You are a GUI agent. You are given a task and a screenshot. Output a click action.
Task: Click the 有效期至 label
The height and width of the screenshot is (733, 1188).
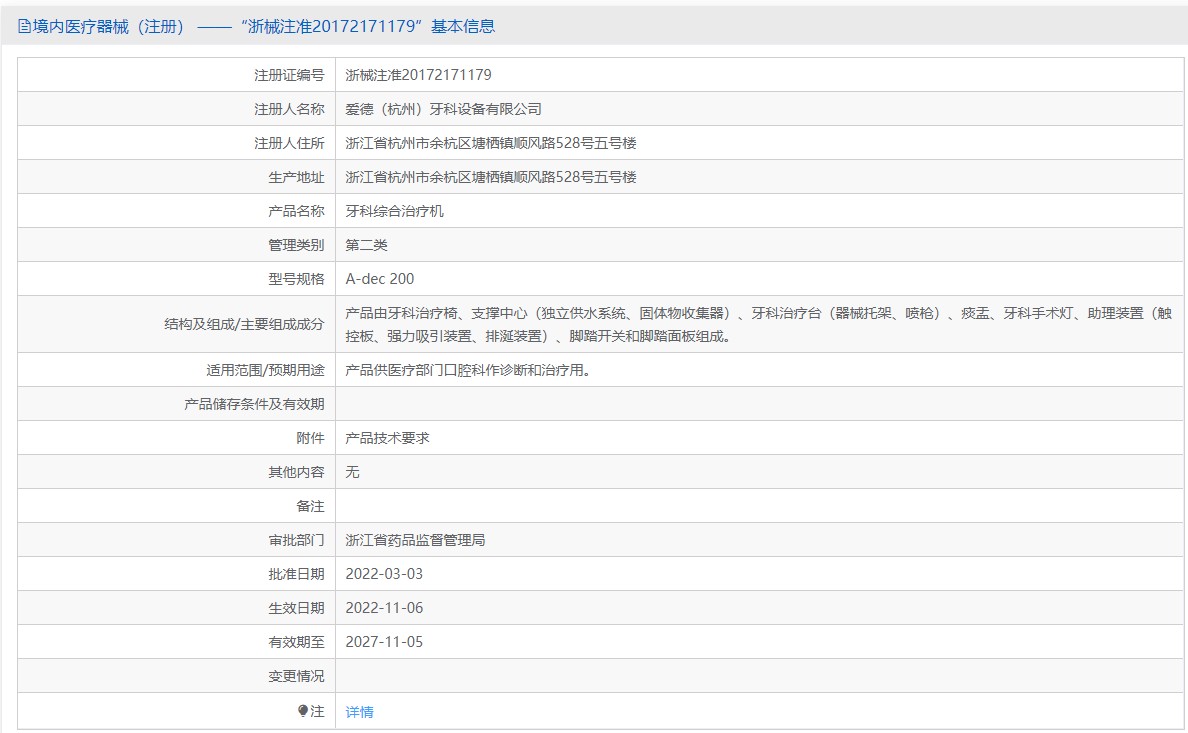[x=296, y=642]
